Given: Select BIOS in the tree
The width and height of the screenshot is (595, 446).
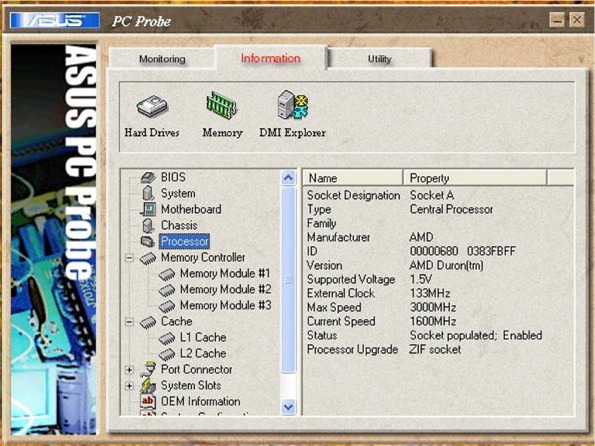Looking at the screenshot, I should [173, 177].
